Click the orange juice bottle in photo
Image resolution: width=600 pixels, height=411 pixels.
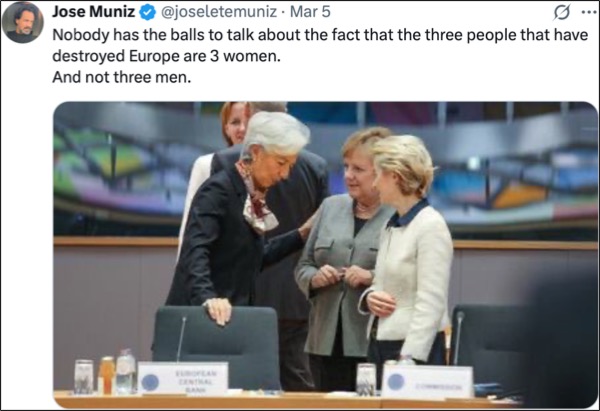coord(106,375)
